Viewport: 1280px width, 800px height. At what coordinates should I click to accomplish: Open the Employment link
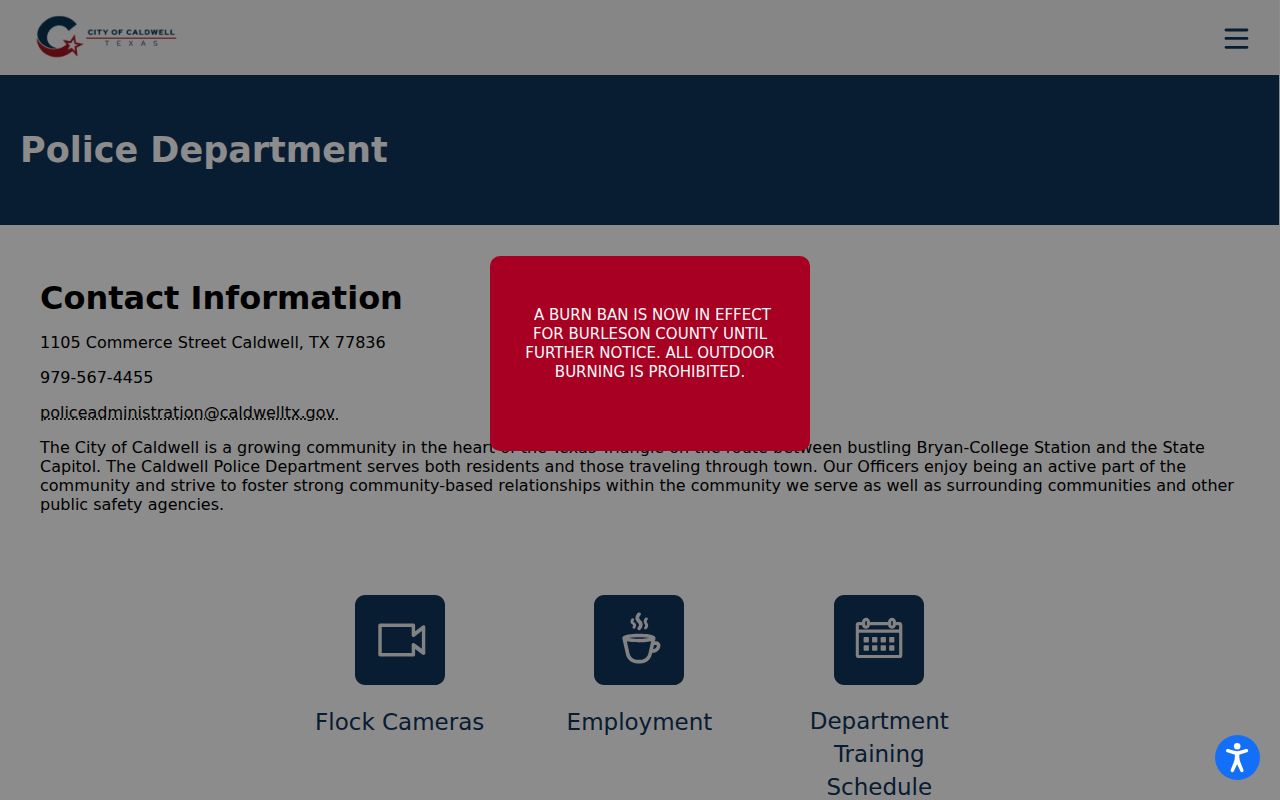pyautogui.click(x=639, y=722)
